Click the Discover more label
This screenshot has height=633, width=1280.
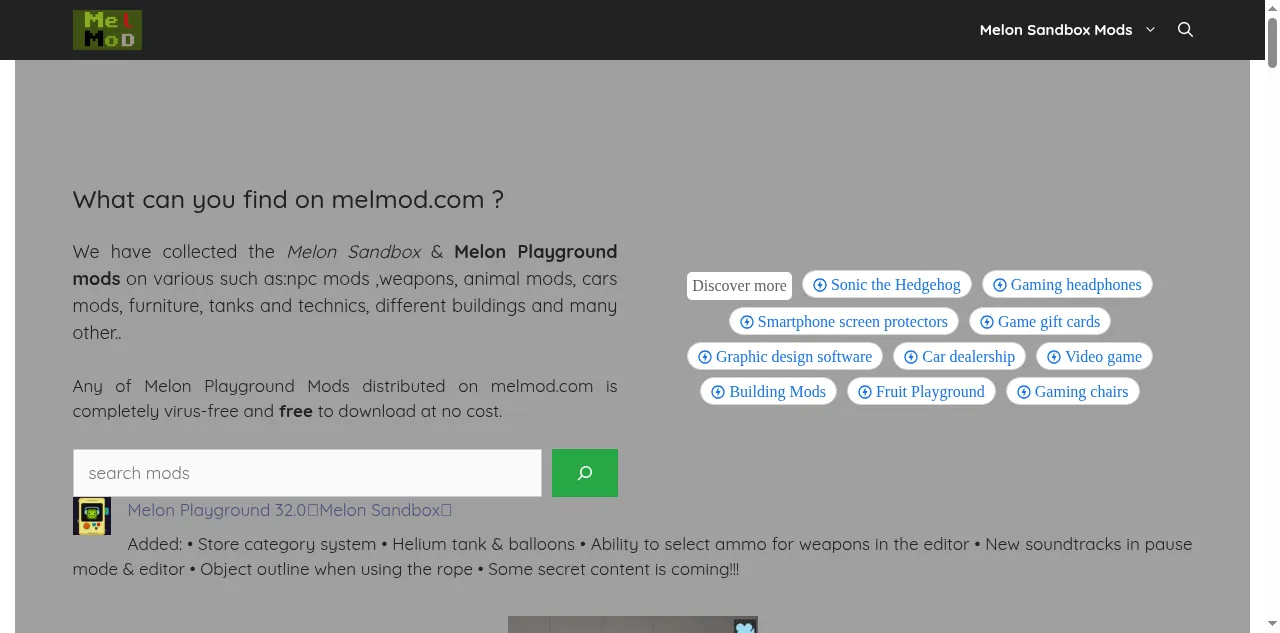(x=739, y=285)
